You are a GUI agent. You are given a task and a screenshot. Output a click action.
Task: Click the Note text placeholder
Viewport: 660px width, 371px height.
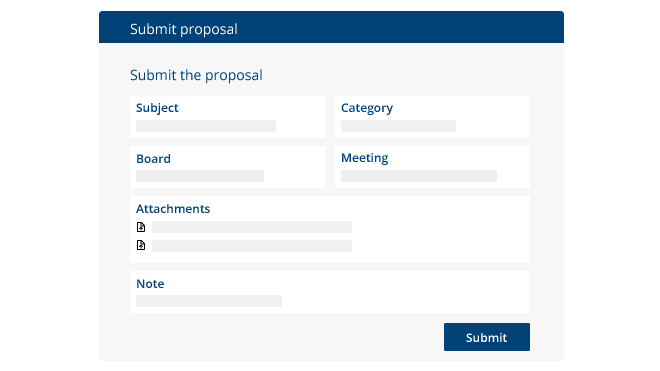[x=209, y=301]
